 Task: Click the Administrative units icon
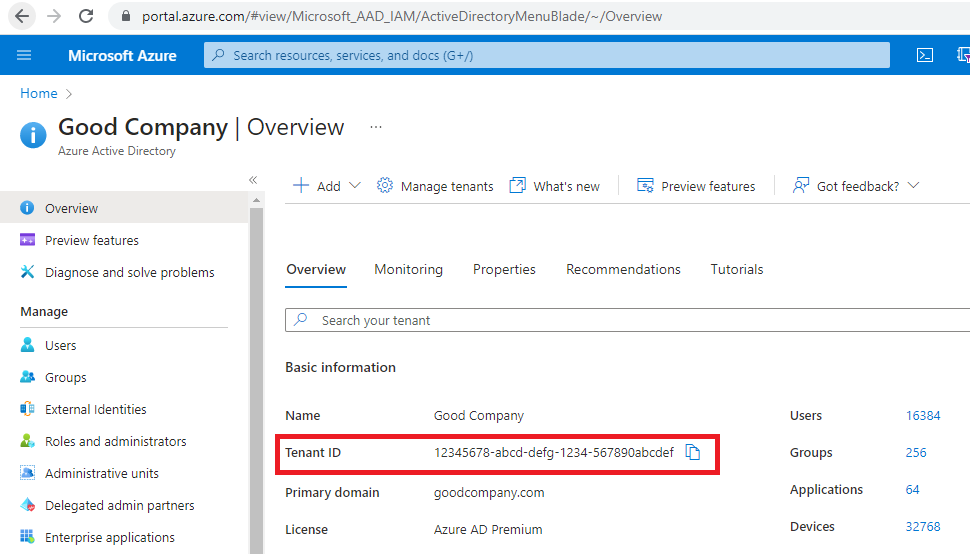coord(27,473)
